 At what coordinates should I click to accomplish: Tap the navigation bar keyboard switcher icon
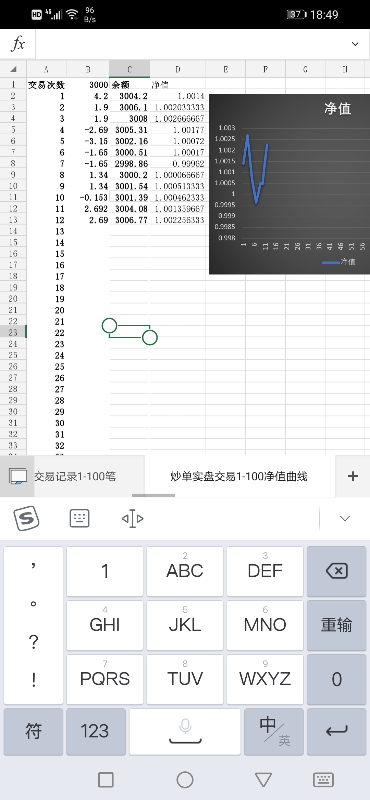click(x=323, y=780)
